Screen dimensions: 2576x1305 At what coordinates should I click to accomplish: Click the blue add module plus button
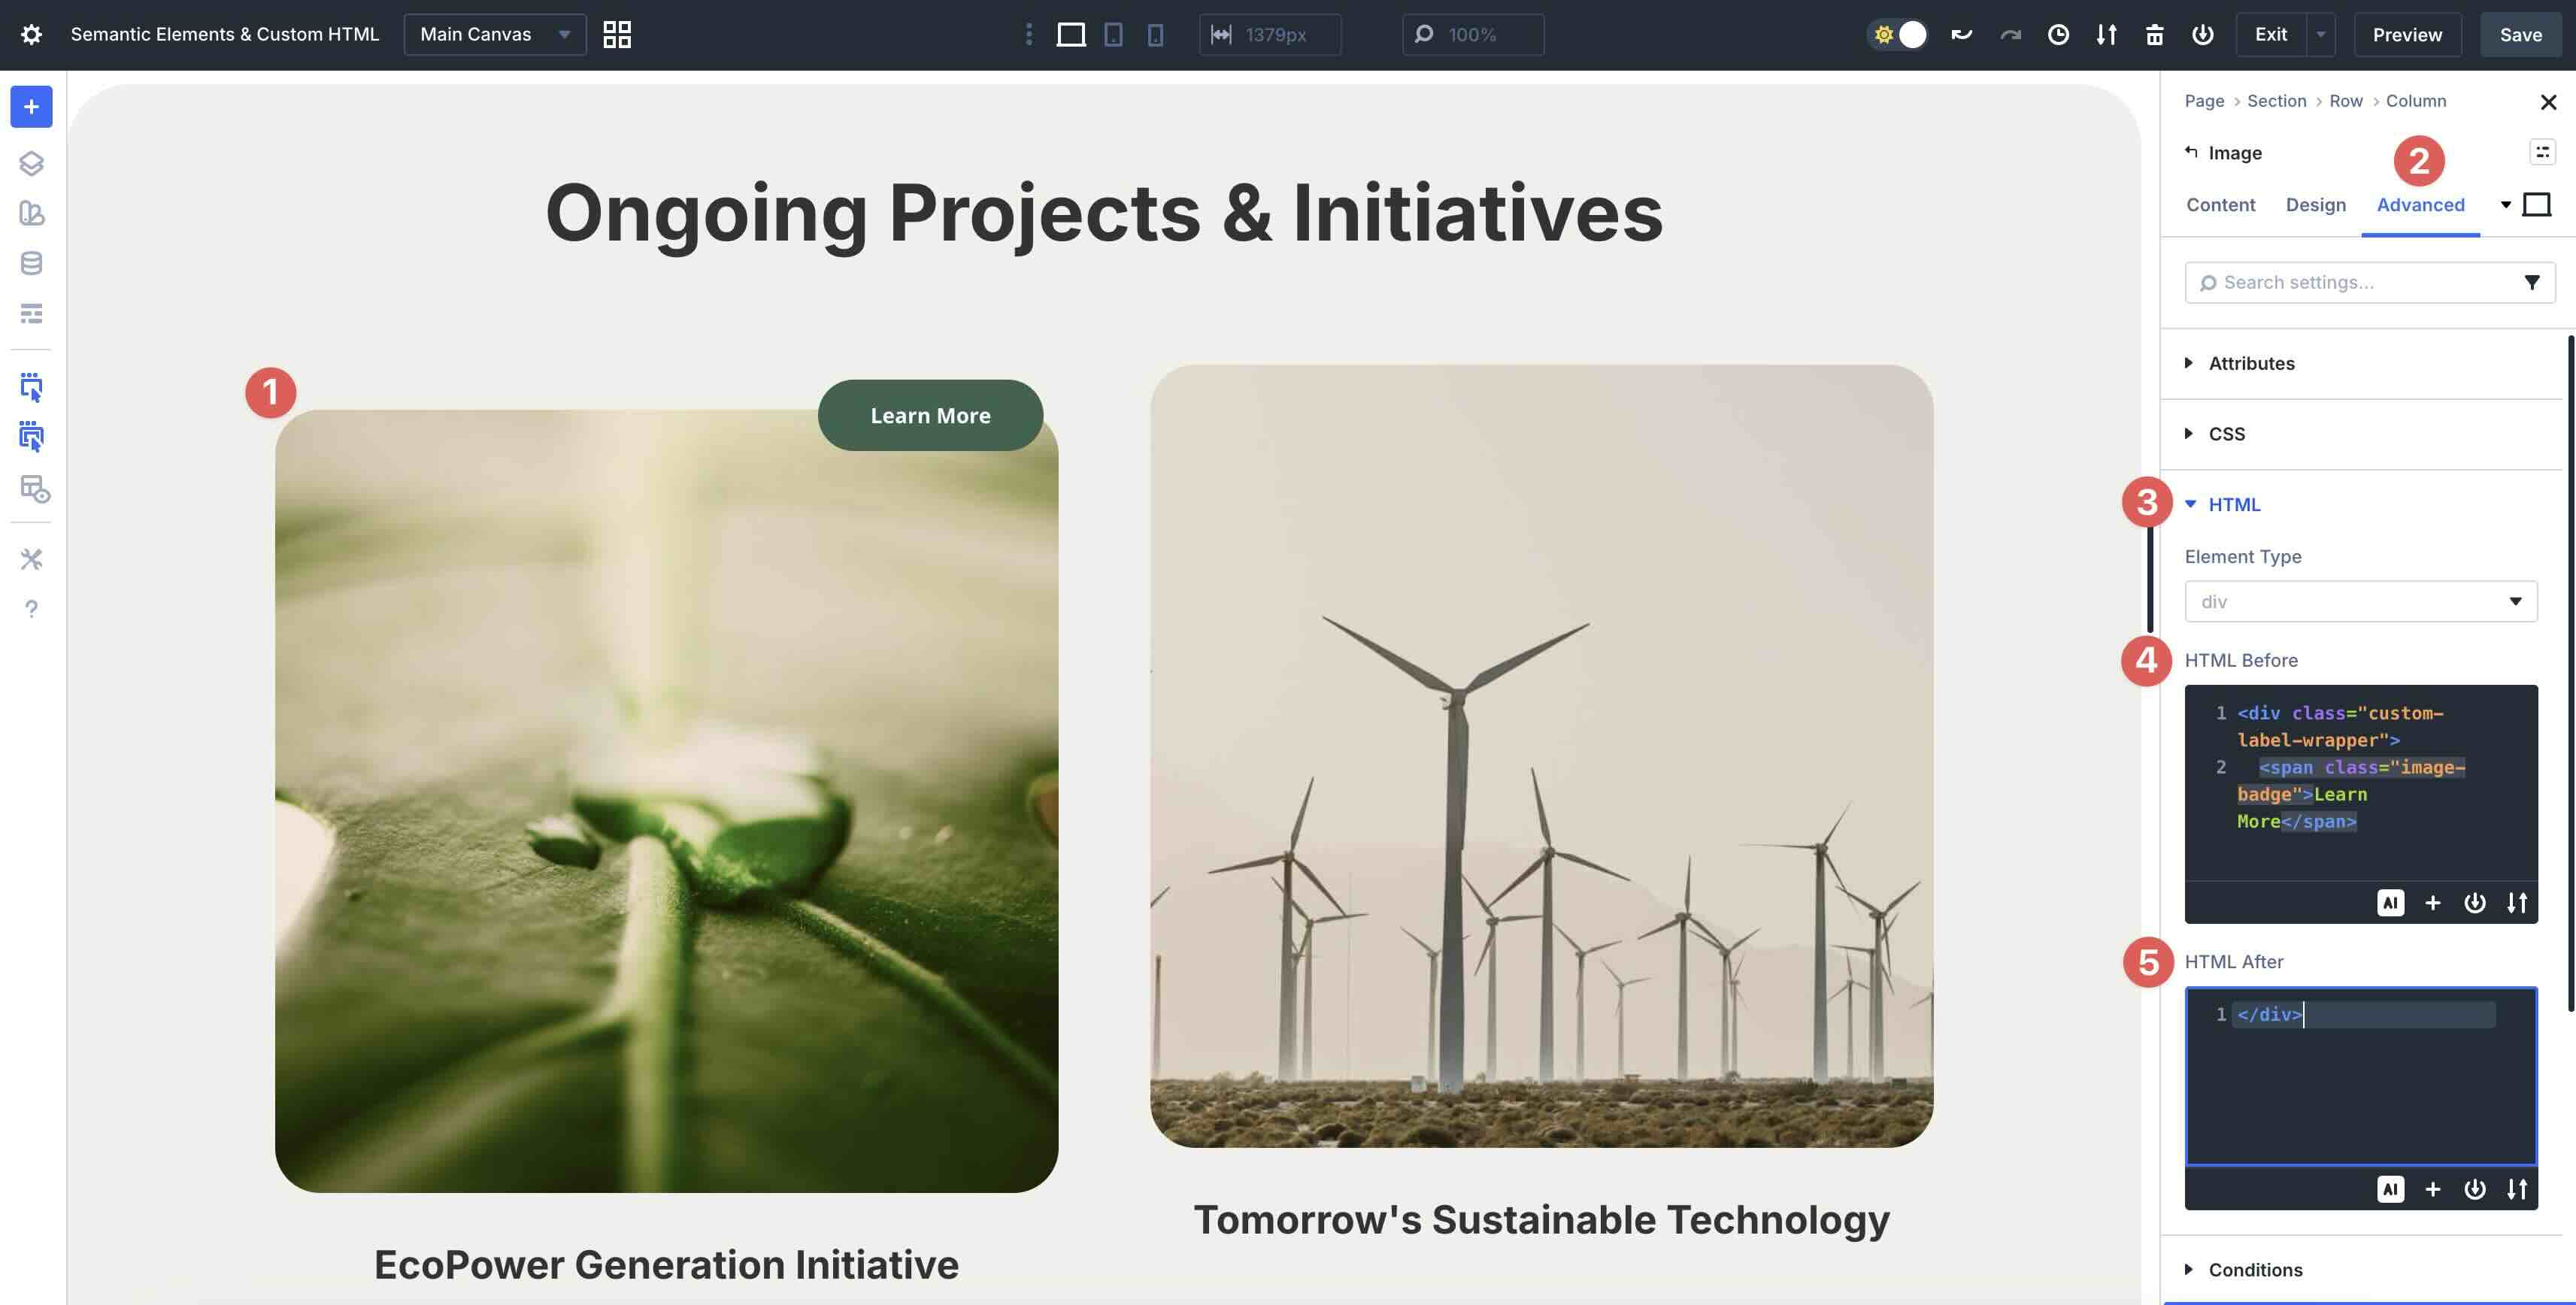click(x=31, y=107)
